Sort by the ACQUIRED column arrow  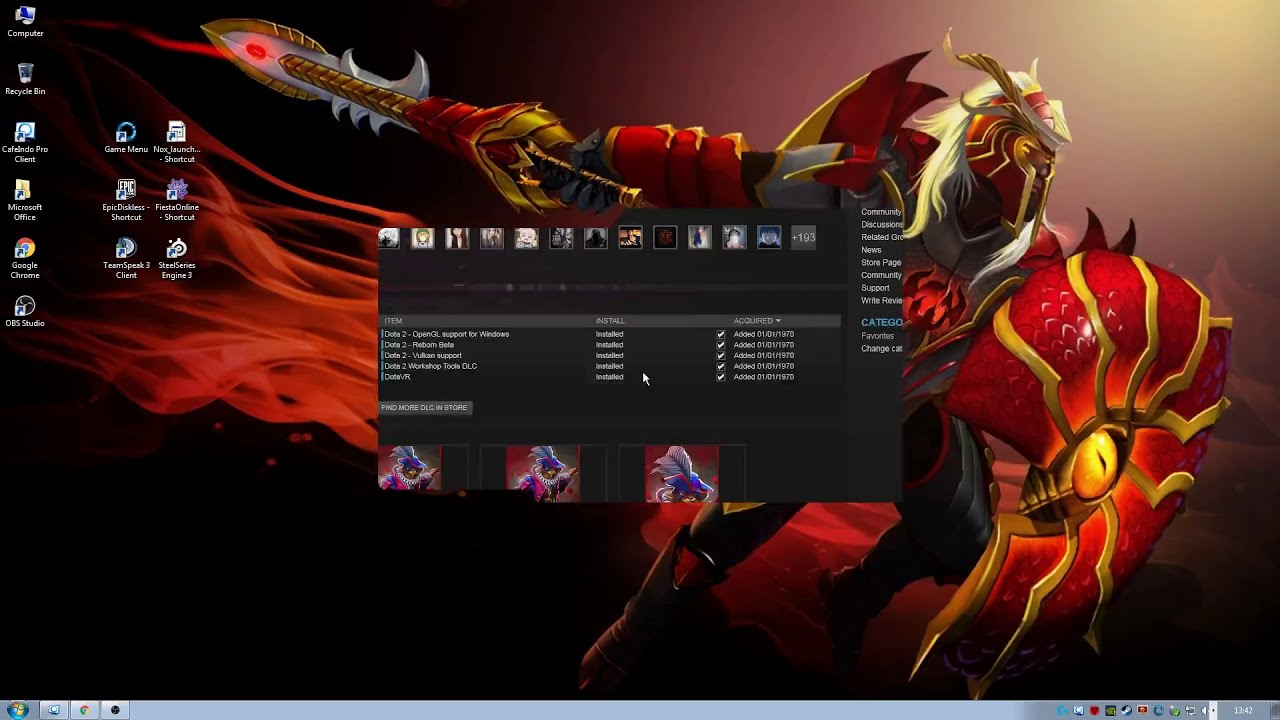tap(778, 321)
